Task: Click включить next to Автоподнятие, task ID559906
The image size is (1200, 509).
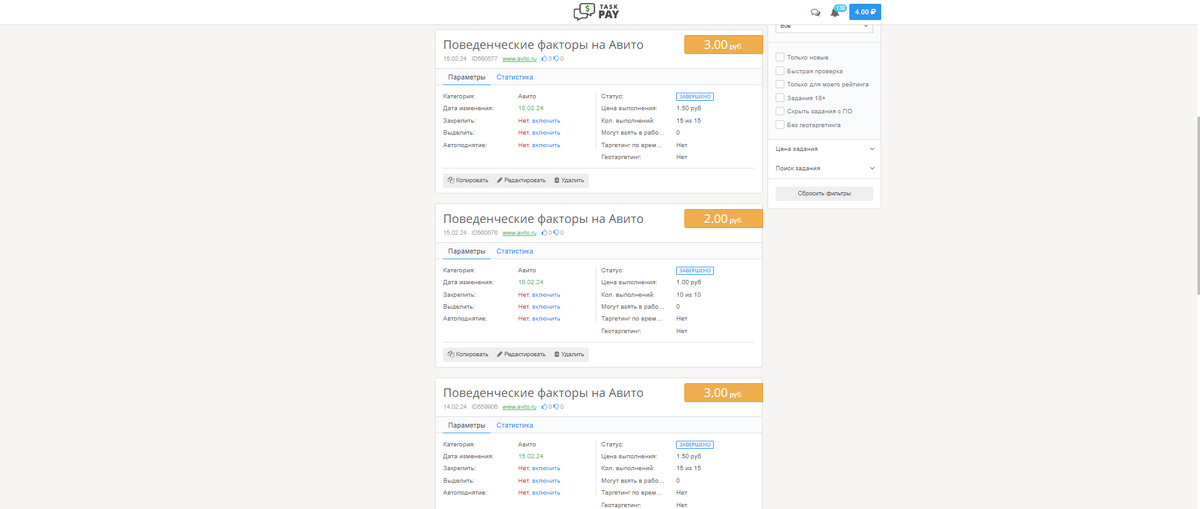Action: [x=546, y=492]
